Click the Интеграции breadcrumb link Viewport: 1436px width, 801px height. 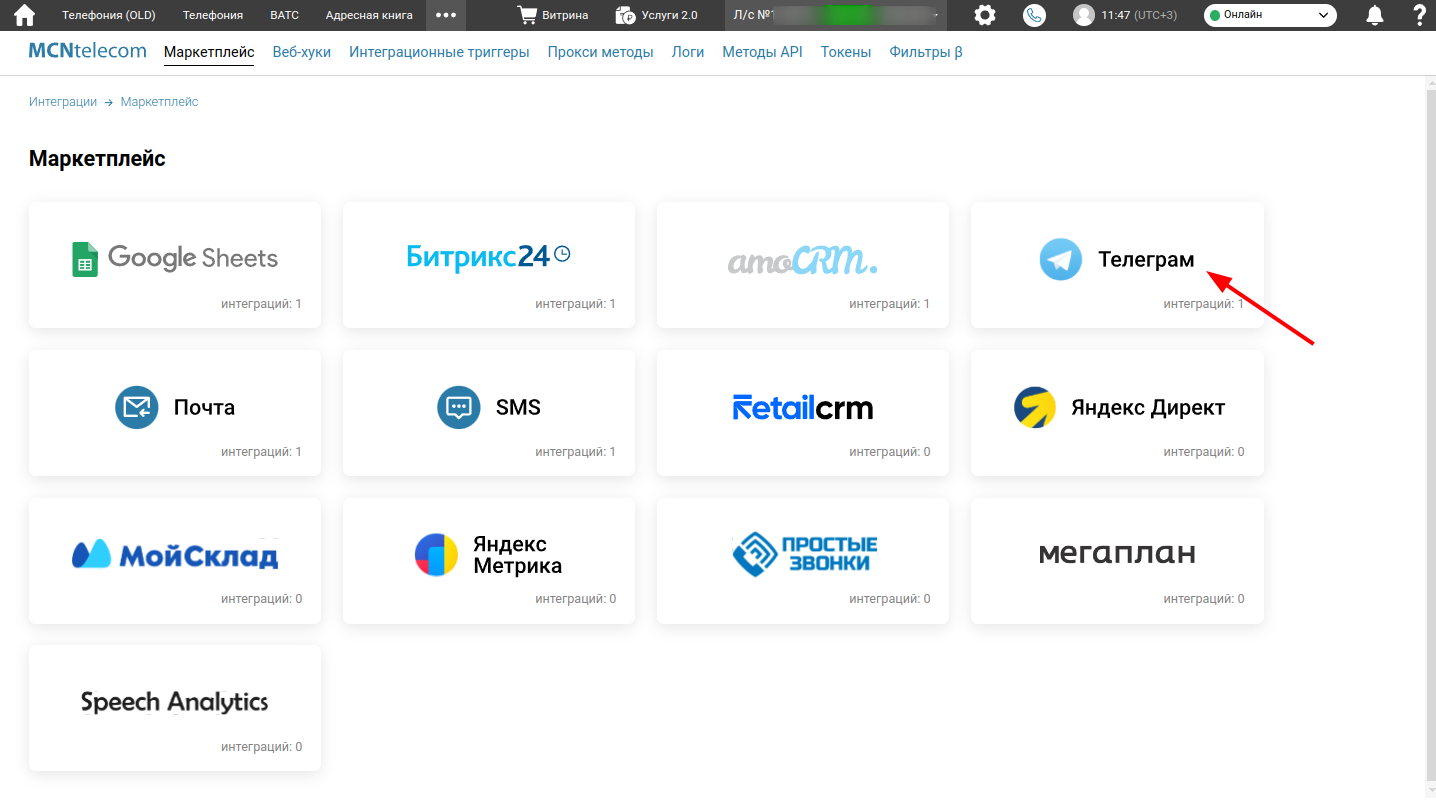coord(63,102)
